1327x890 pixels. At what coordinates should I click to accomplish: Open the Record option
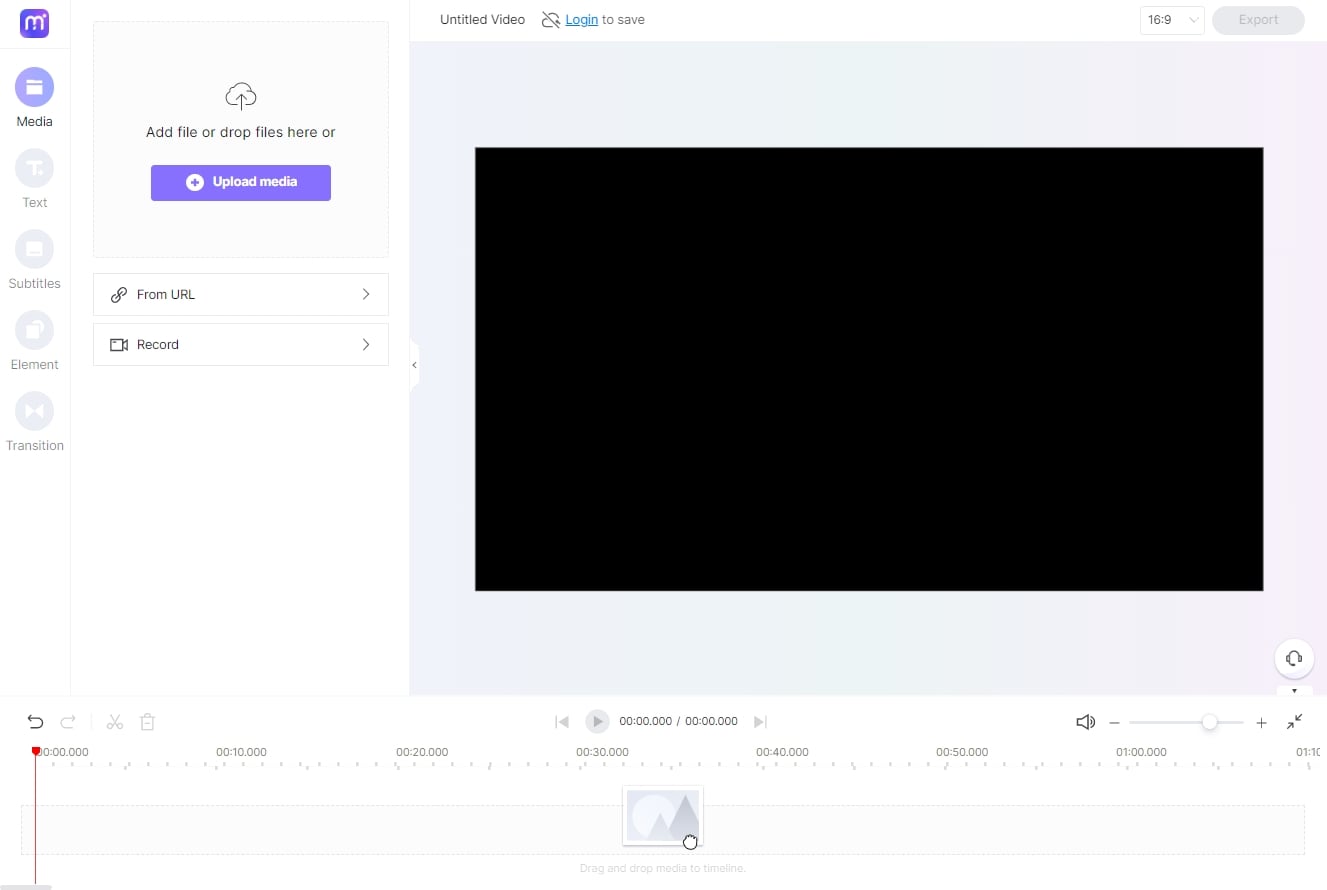point(241,344)
